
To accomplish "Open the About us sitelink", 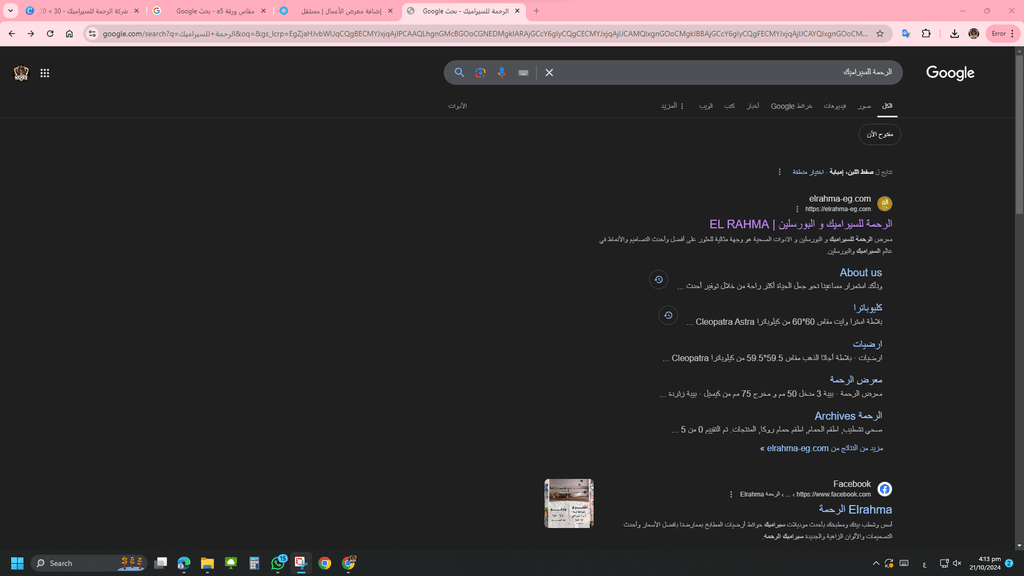I will (860, 273).
